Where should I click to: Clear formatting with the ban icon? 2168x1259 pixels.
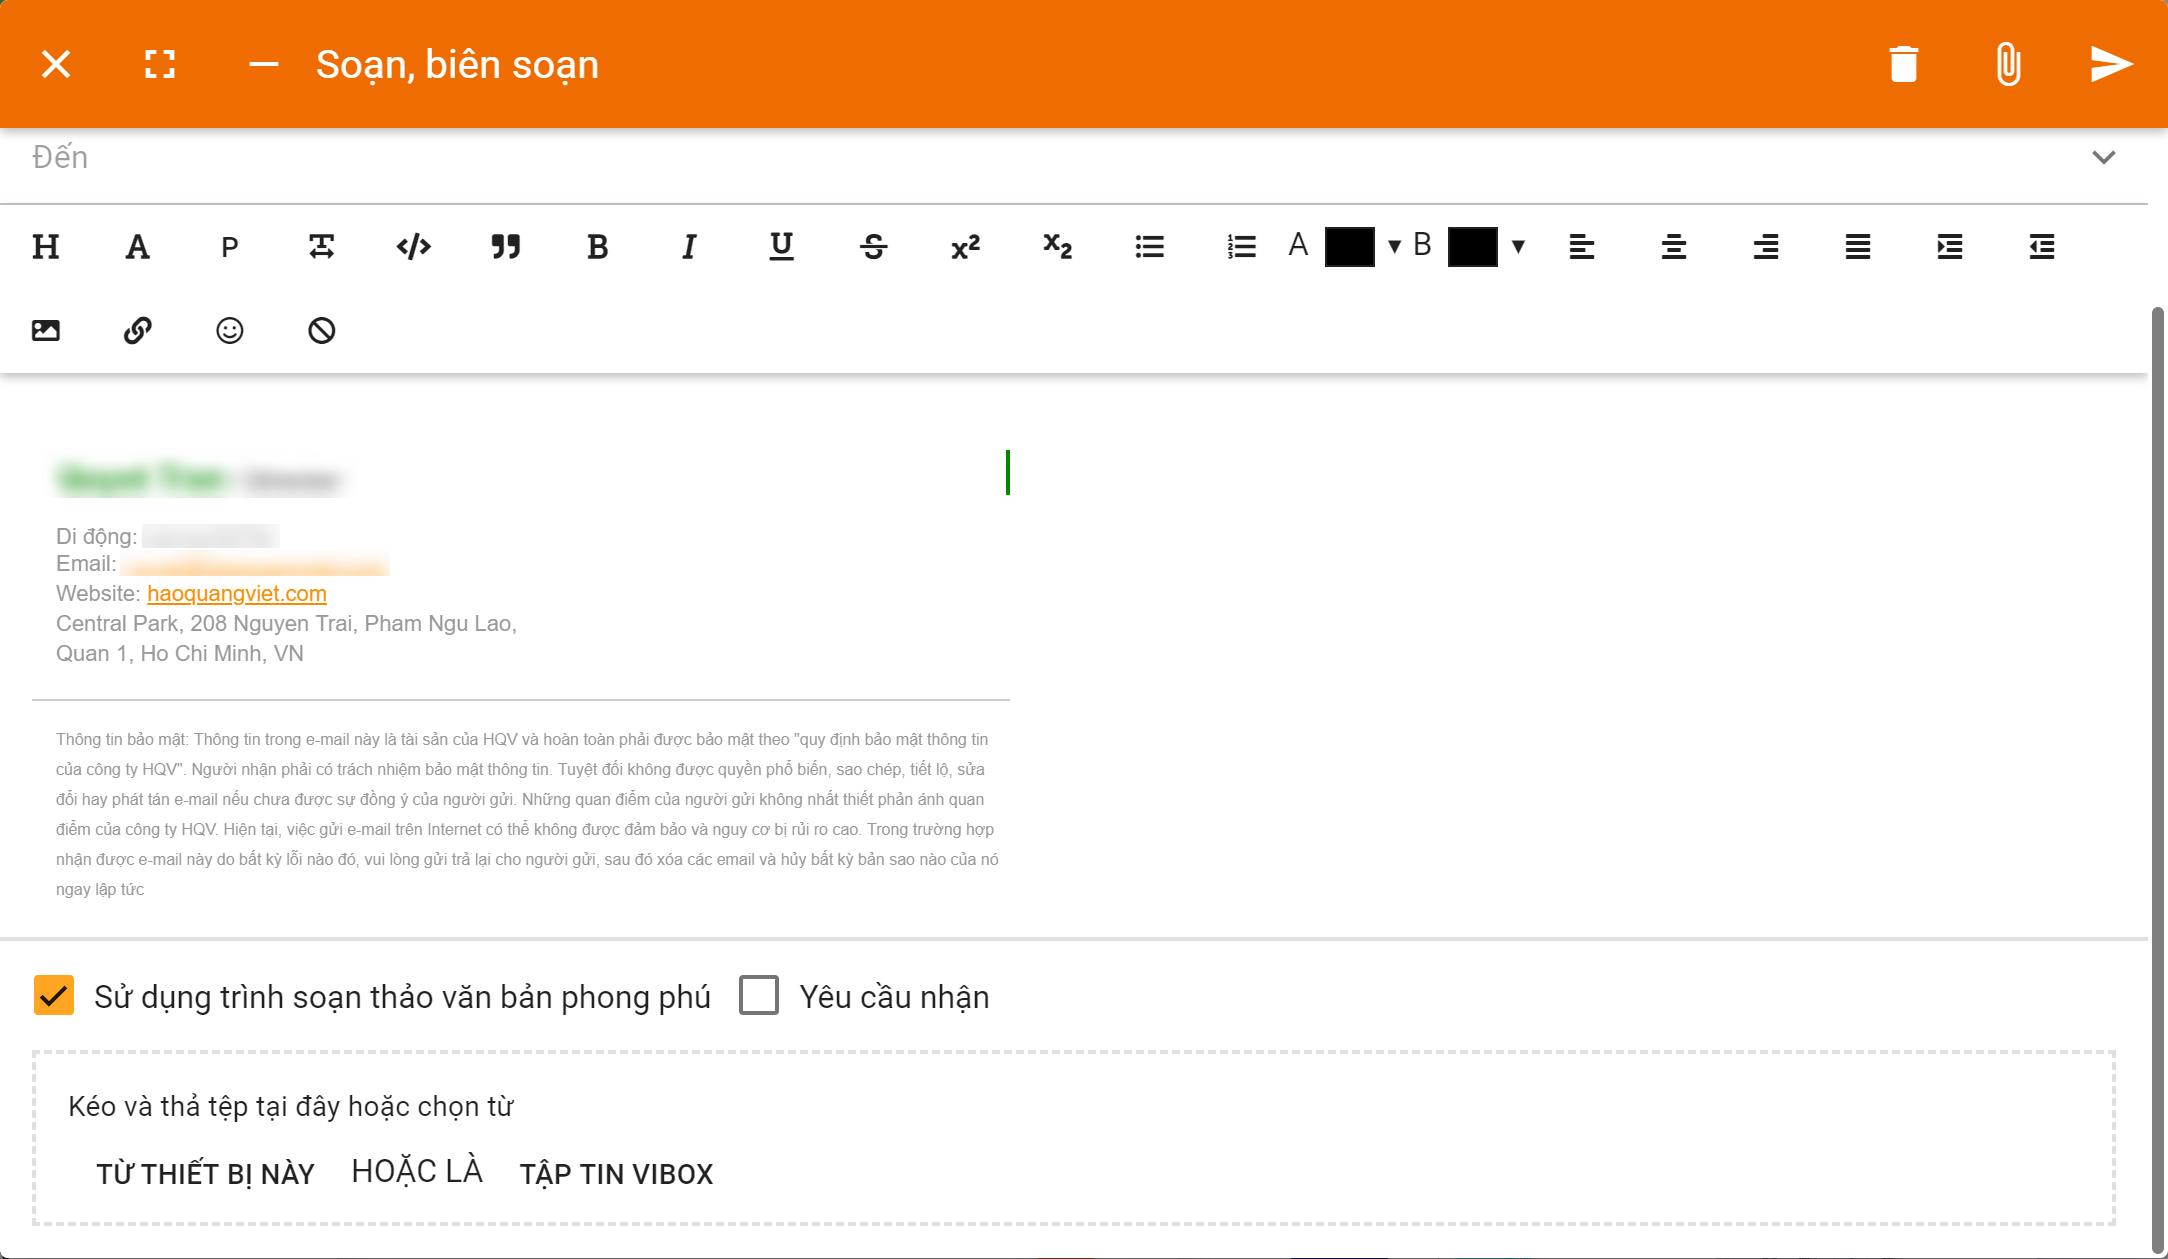pyautogui.click(x=322, y=330)
